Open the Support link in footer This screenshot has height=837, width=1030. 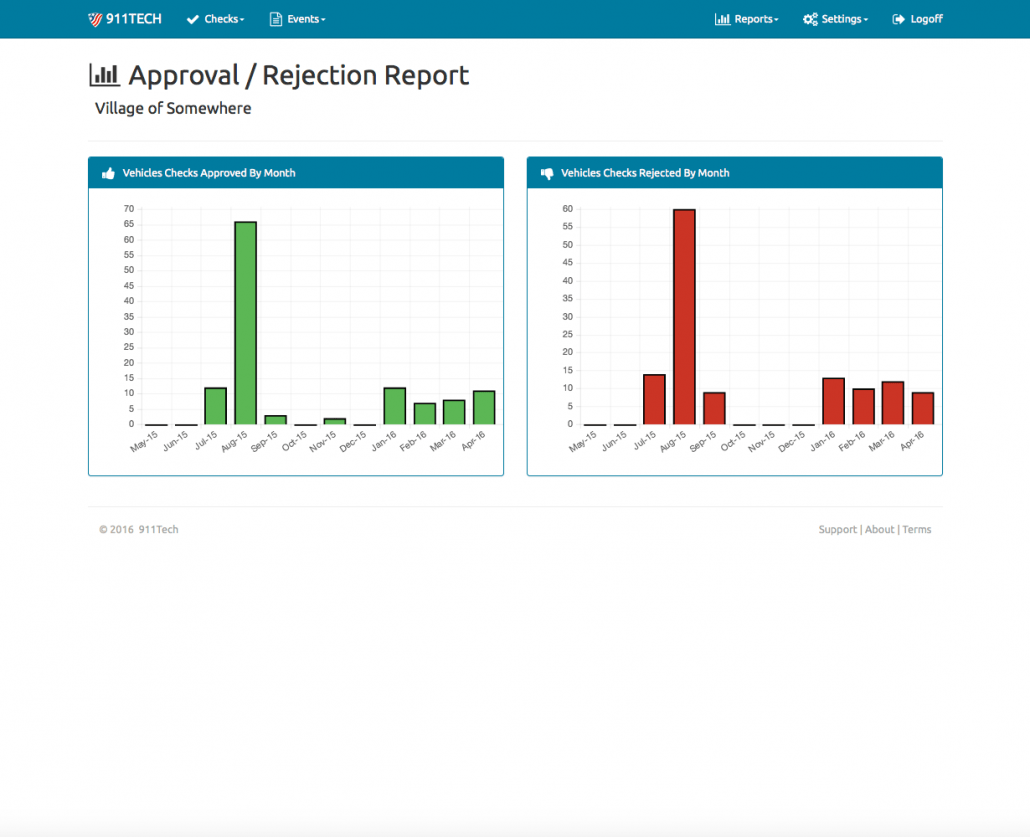coord(837,530)
